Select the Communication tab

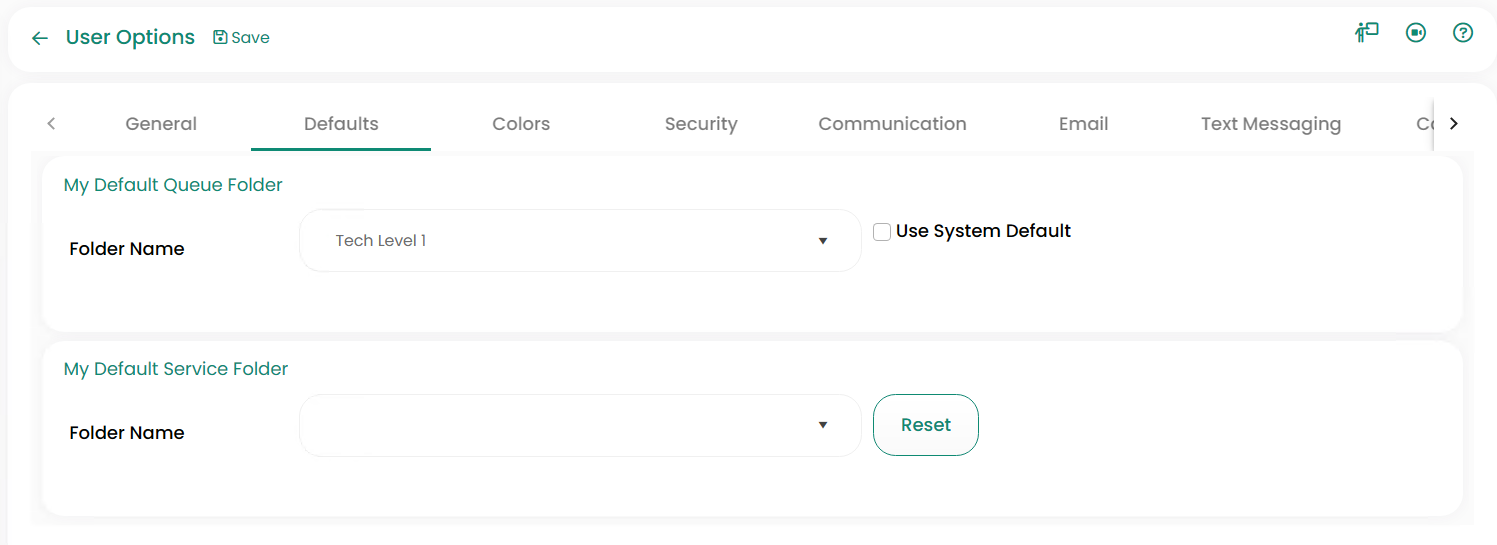[x=892, y=124]
